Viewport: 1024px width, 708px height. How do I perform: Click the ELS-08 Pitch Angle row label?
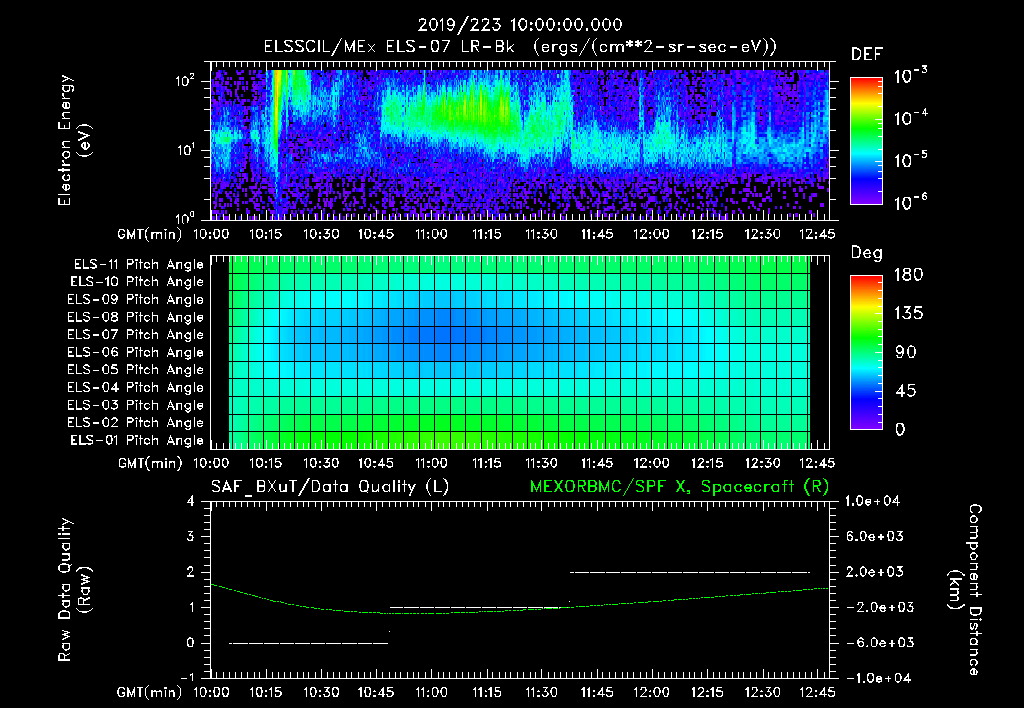click(136, 317)
